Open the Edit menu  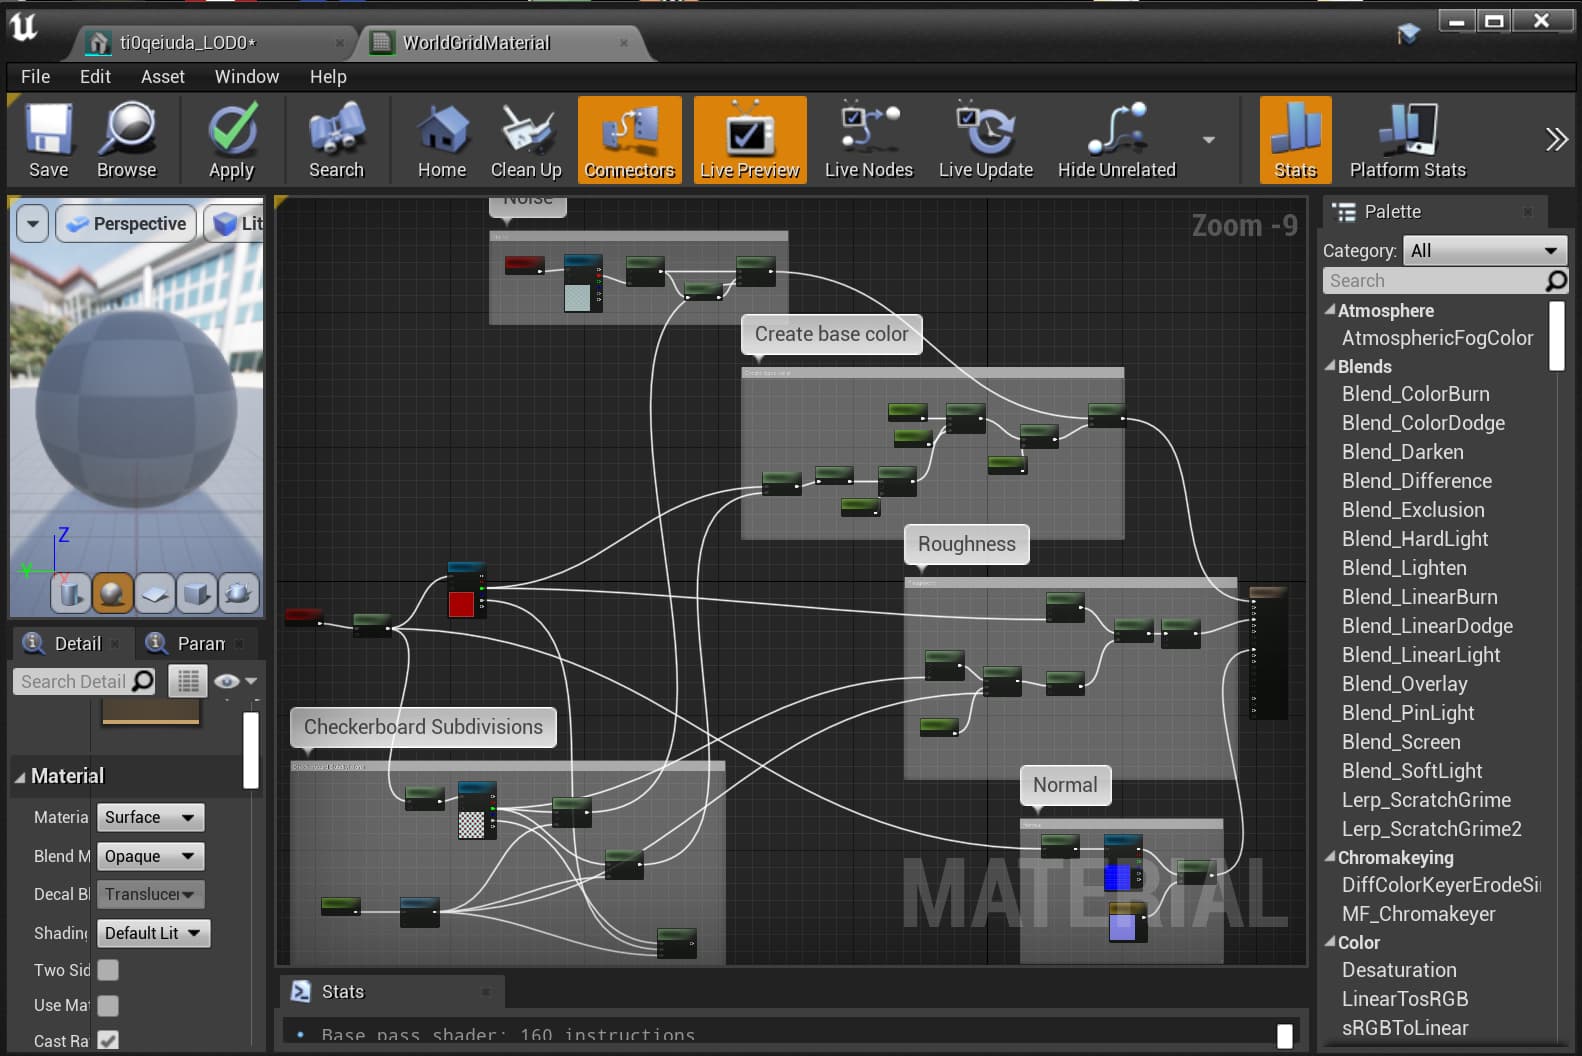click(x=95, y=76)
